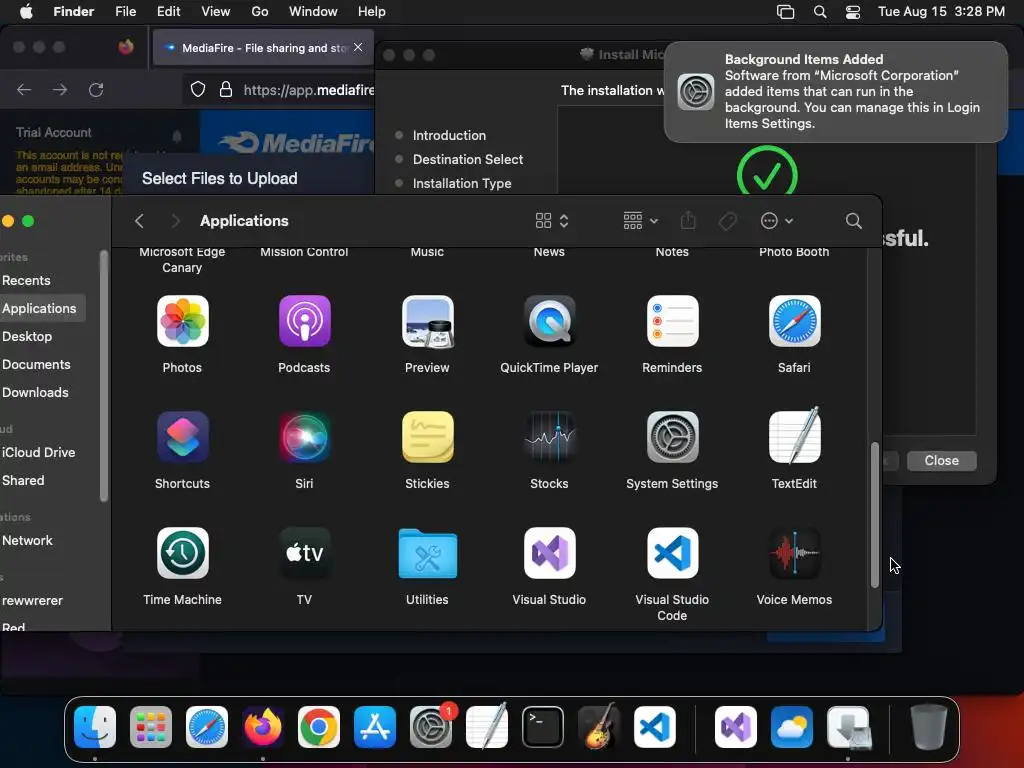Viewport: 1024px width, 768px height.
Task: Click the 'Destination Select' installer step
Action: [x=468, y=159]
